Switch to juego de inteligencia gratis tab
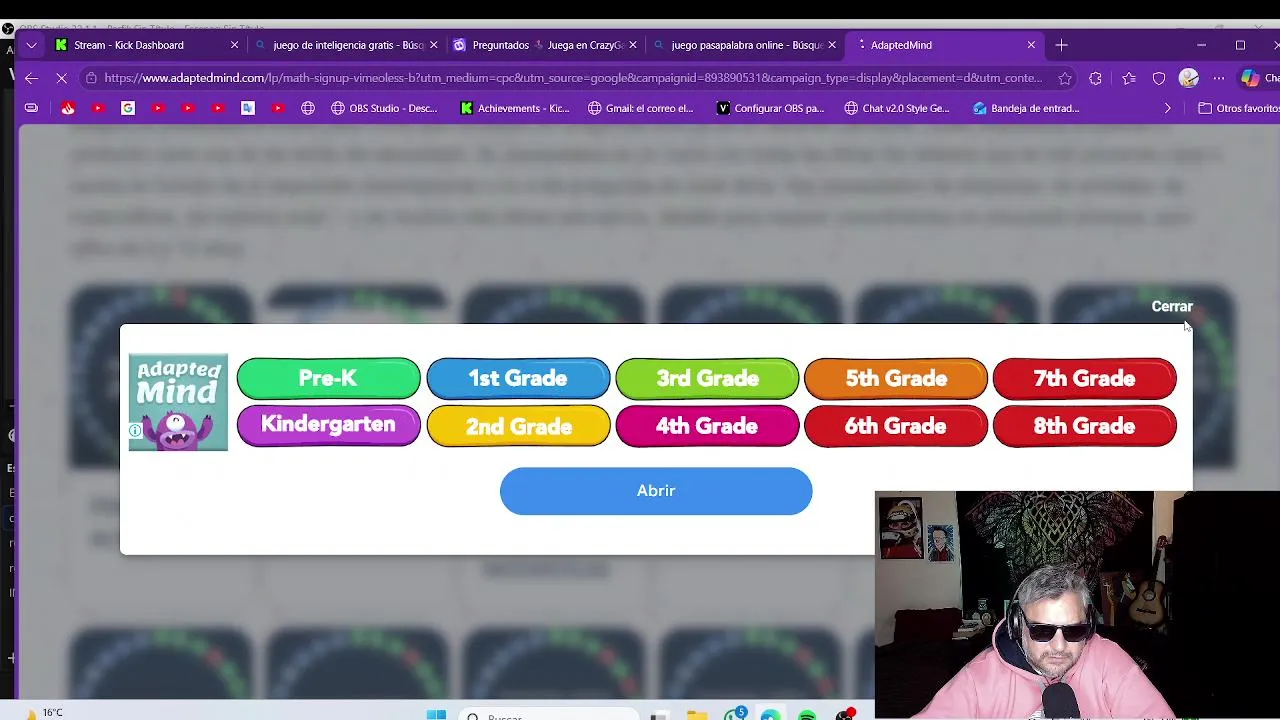This screenshot has height=720, width=1280. coord(348,45)
